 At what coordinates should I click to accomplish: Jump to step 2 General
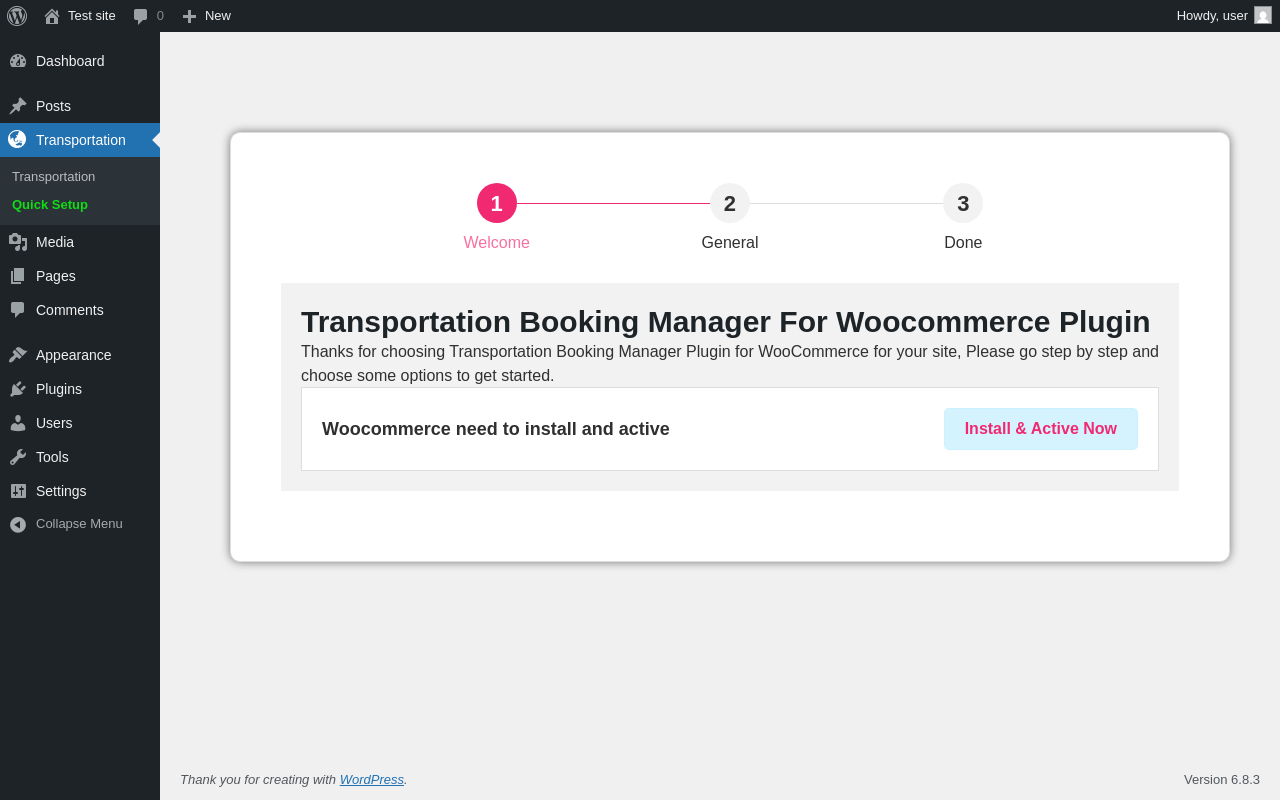(730, 204)
